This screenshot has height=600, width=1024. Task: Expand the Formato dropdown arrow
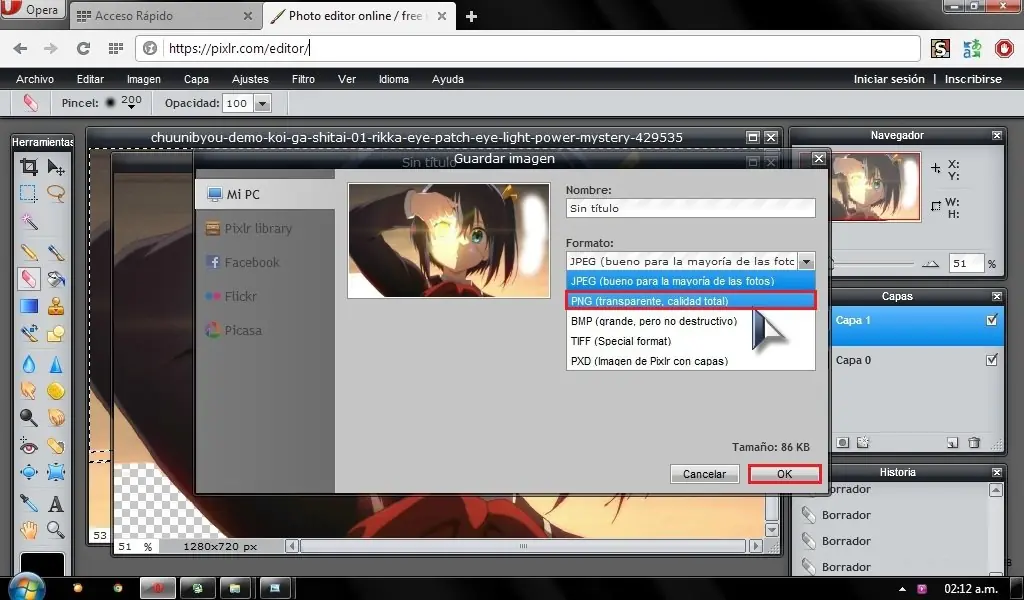tap(807, 261)
